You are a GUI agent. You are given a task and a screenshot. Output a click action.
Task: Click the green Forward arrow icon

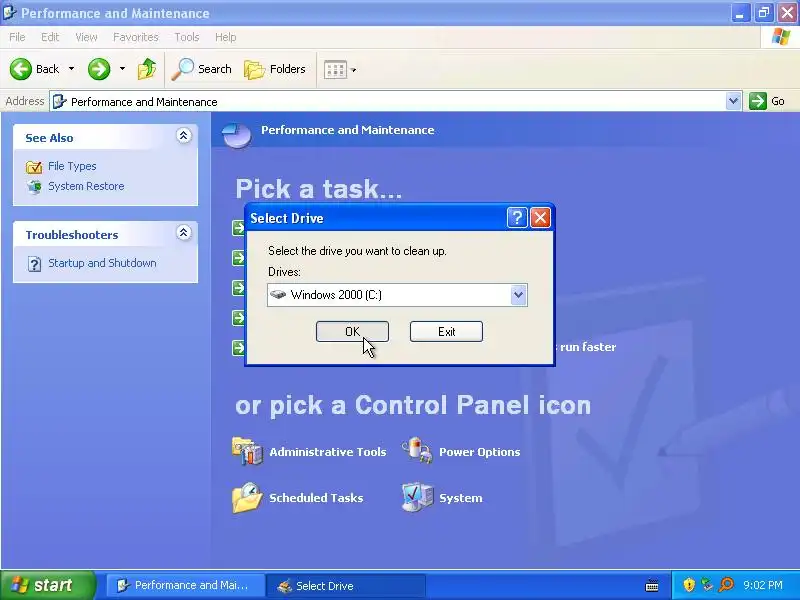(99, 69)
